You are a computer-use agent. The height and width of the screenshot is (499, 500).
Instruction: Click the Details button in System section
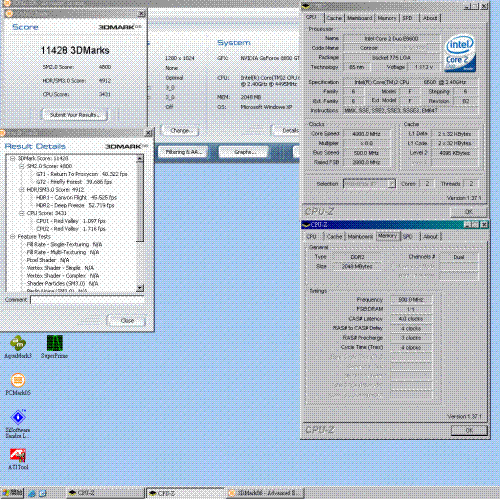[x=286, y=131]
